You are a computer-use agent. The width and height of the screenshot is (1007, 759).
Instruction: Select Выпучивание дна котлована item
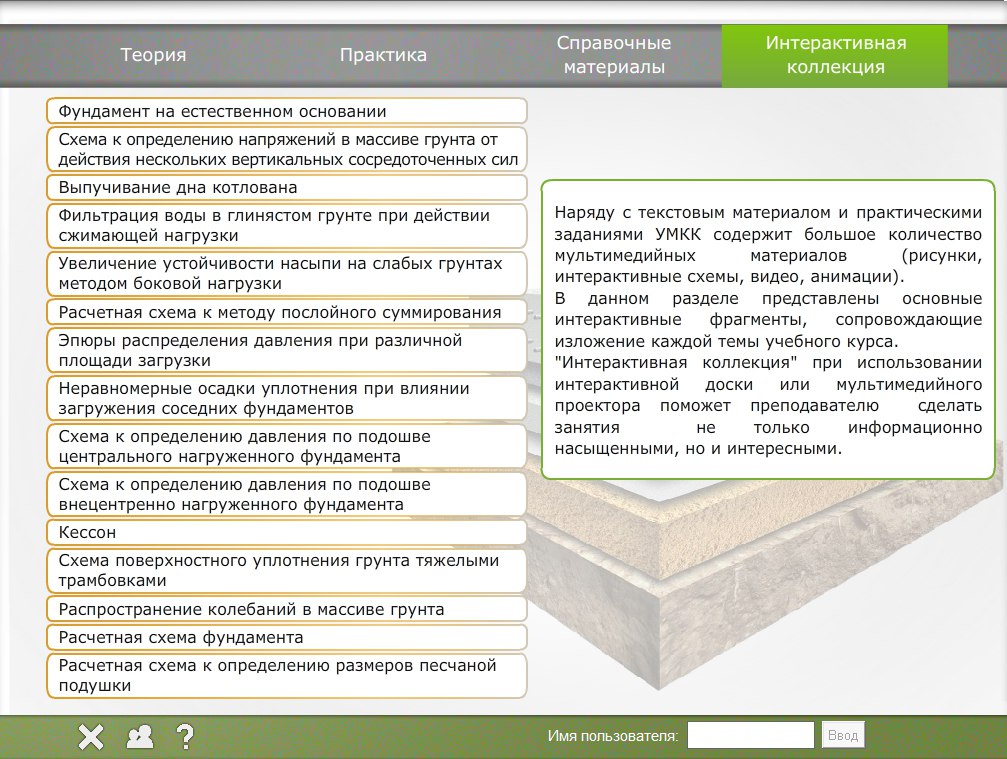pyautogui.click(x=286, y=187)
